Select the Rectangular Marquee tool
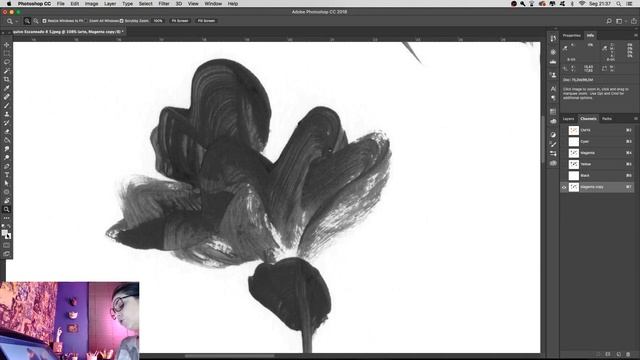 point(7,53)
